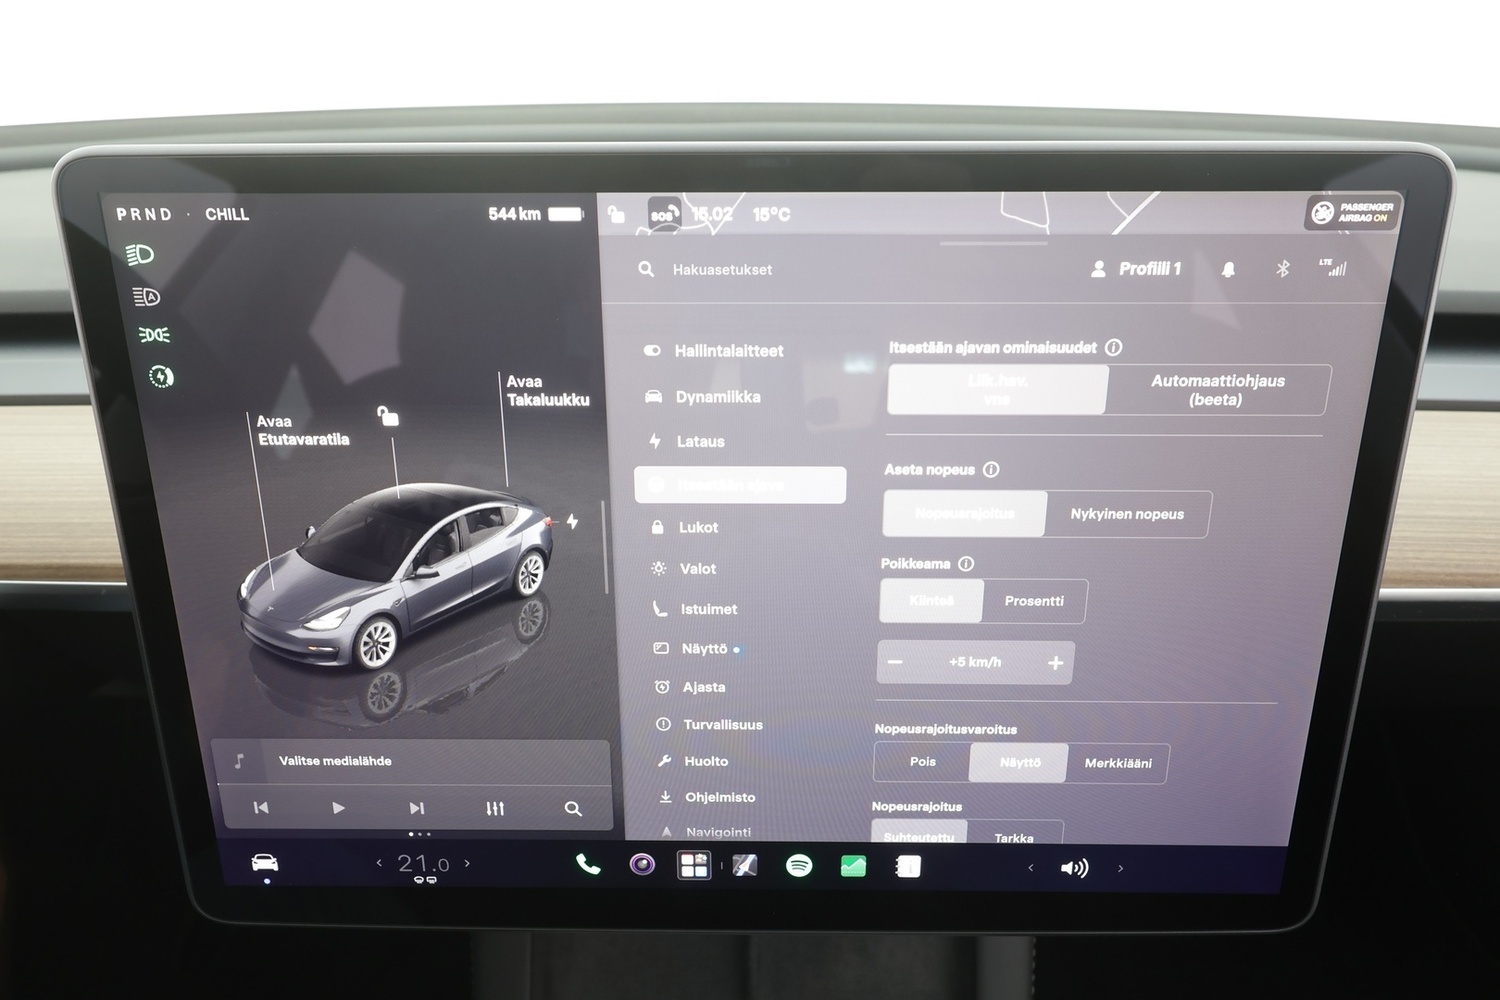Select the Liik.hav. vns cruise option
This screenshot has width=1500, height=1000.
click(x=998, y=389)
